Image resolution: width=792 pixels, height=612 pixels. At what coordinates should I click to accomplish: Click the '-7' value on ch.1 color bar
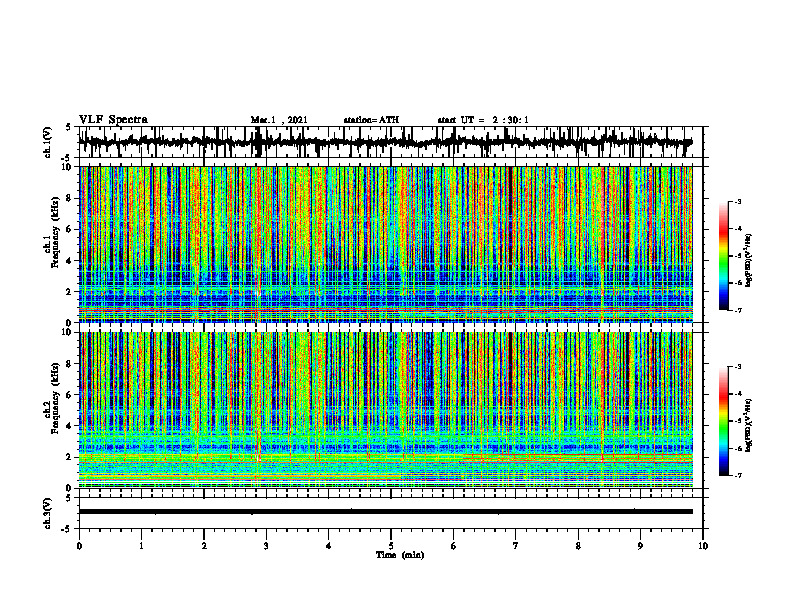click(x=738, y=310)
